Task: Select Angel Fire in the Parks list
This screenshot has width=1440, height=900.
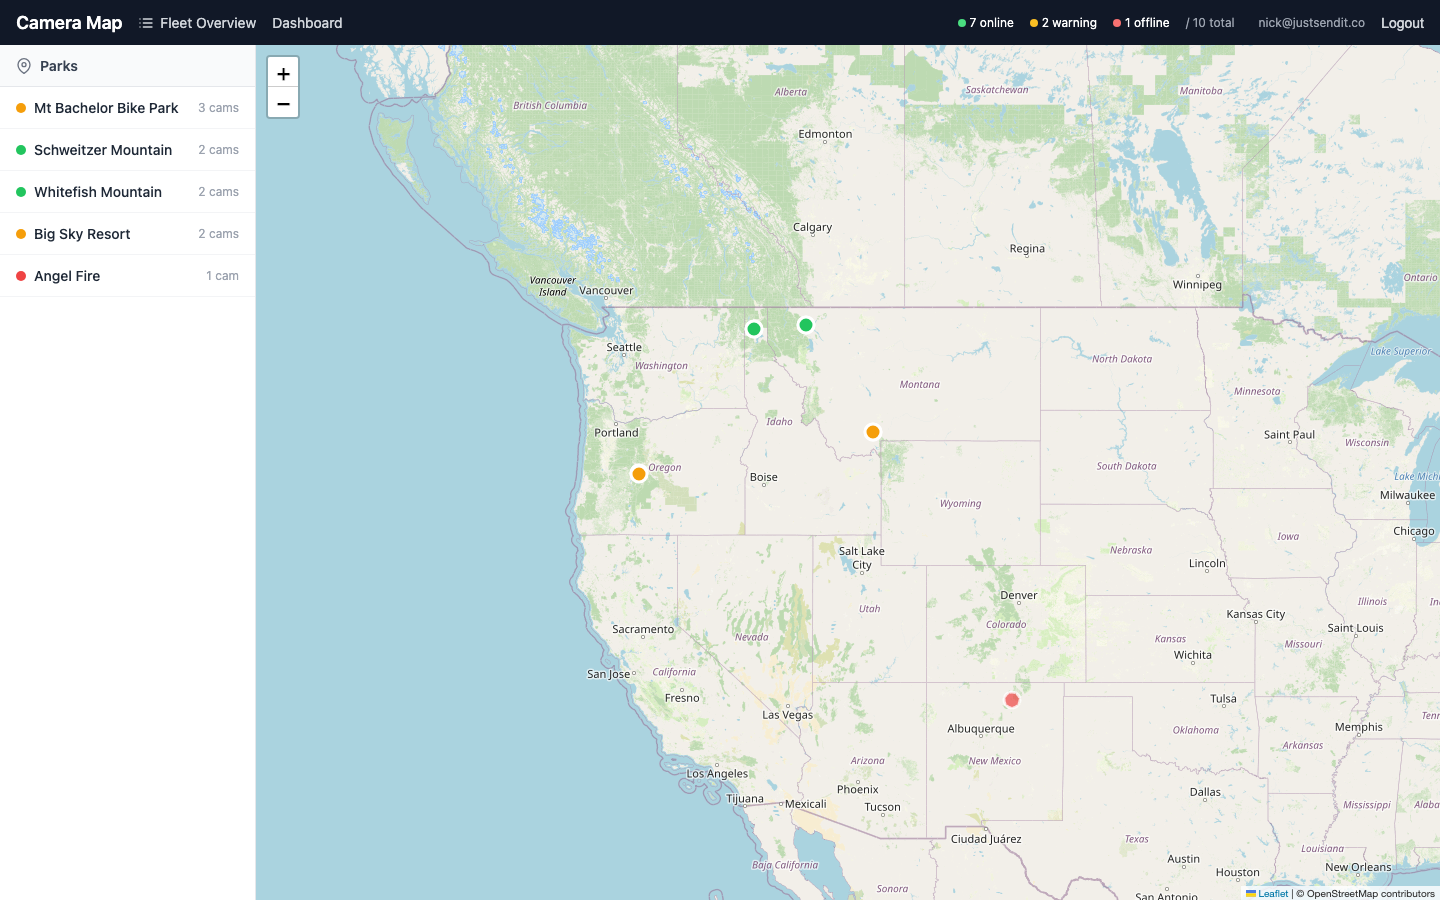Action: point(66,276)
